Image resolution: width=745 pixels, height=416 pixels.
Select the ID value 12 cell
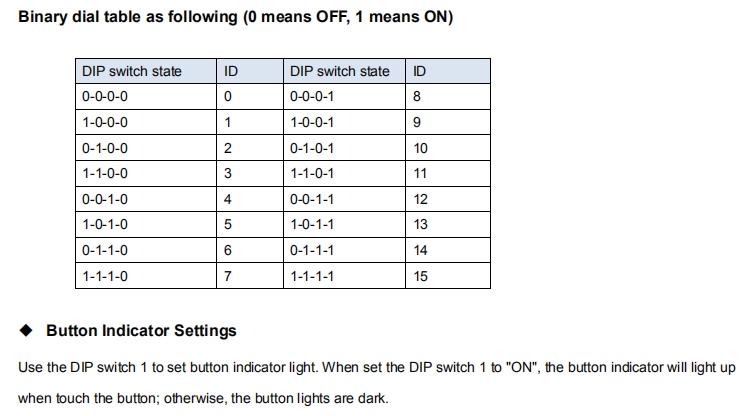tap(448, 199)
